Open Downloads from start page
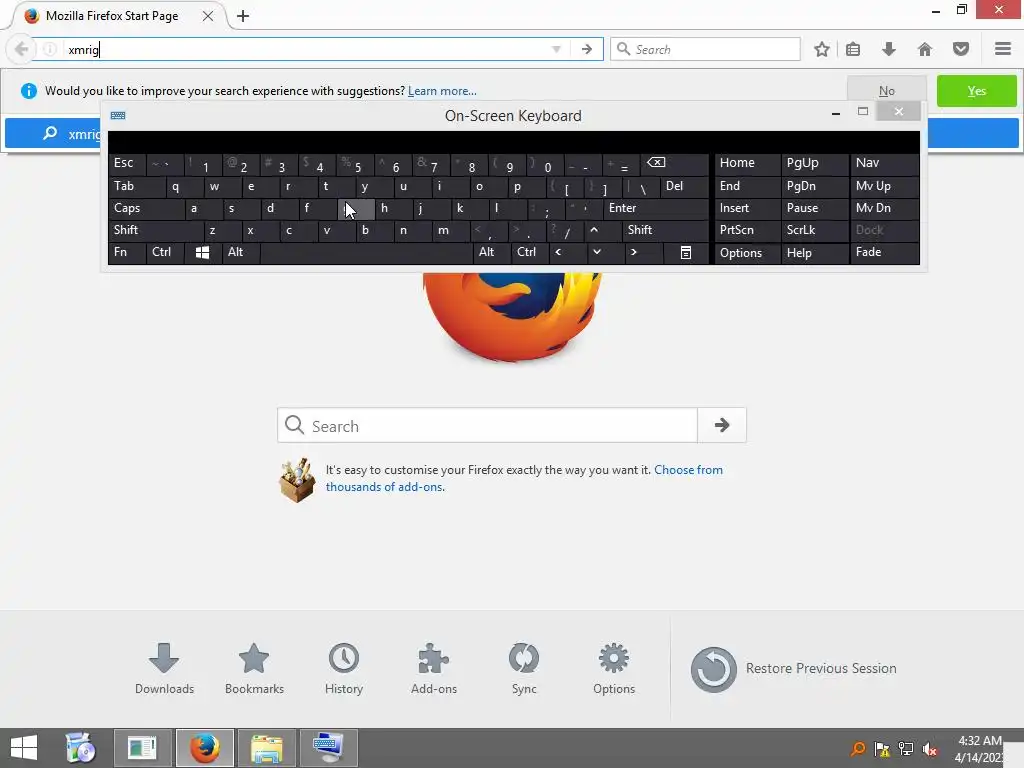 coord(164,669)
